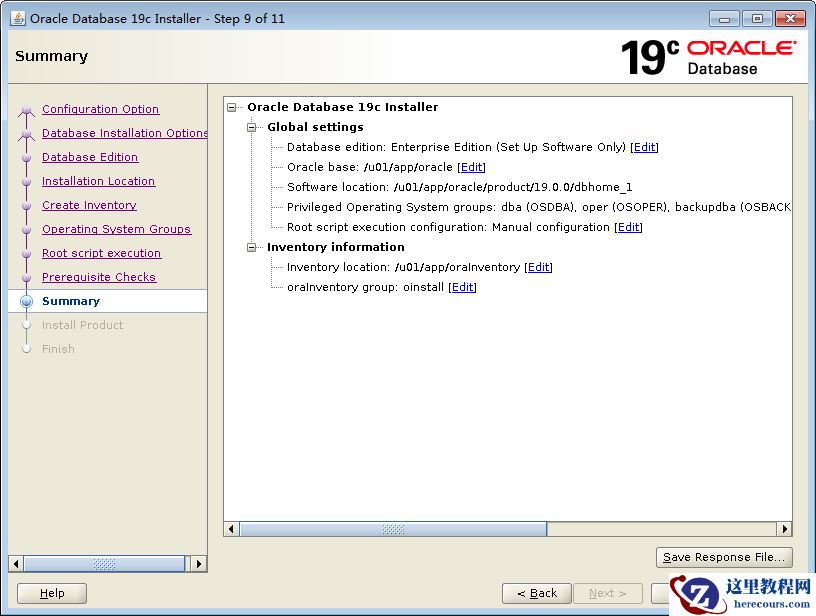Open Root script execution step
816x616 pixels.
coord(101,253)
